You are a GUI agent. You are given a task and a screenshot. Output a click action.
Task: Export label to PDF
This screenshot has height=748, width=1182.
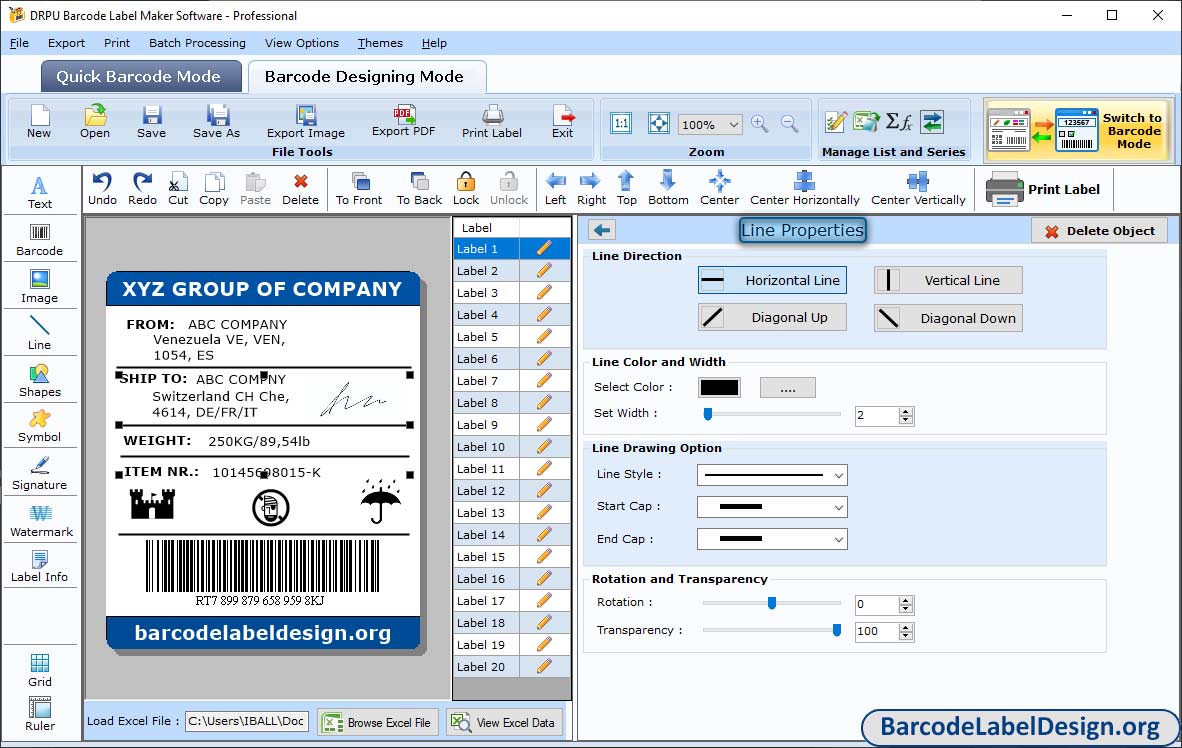coord(404,121)
